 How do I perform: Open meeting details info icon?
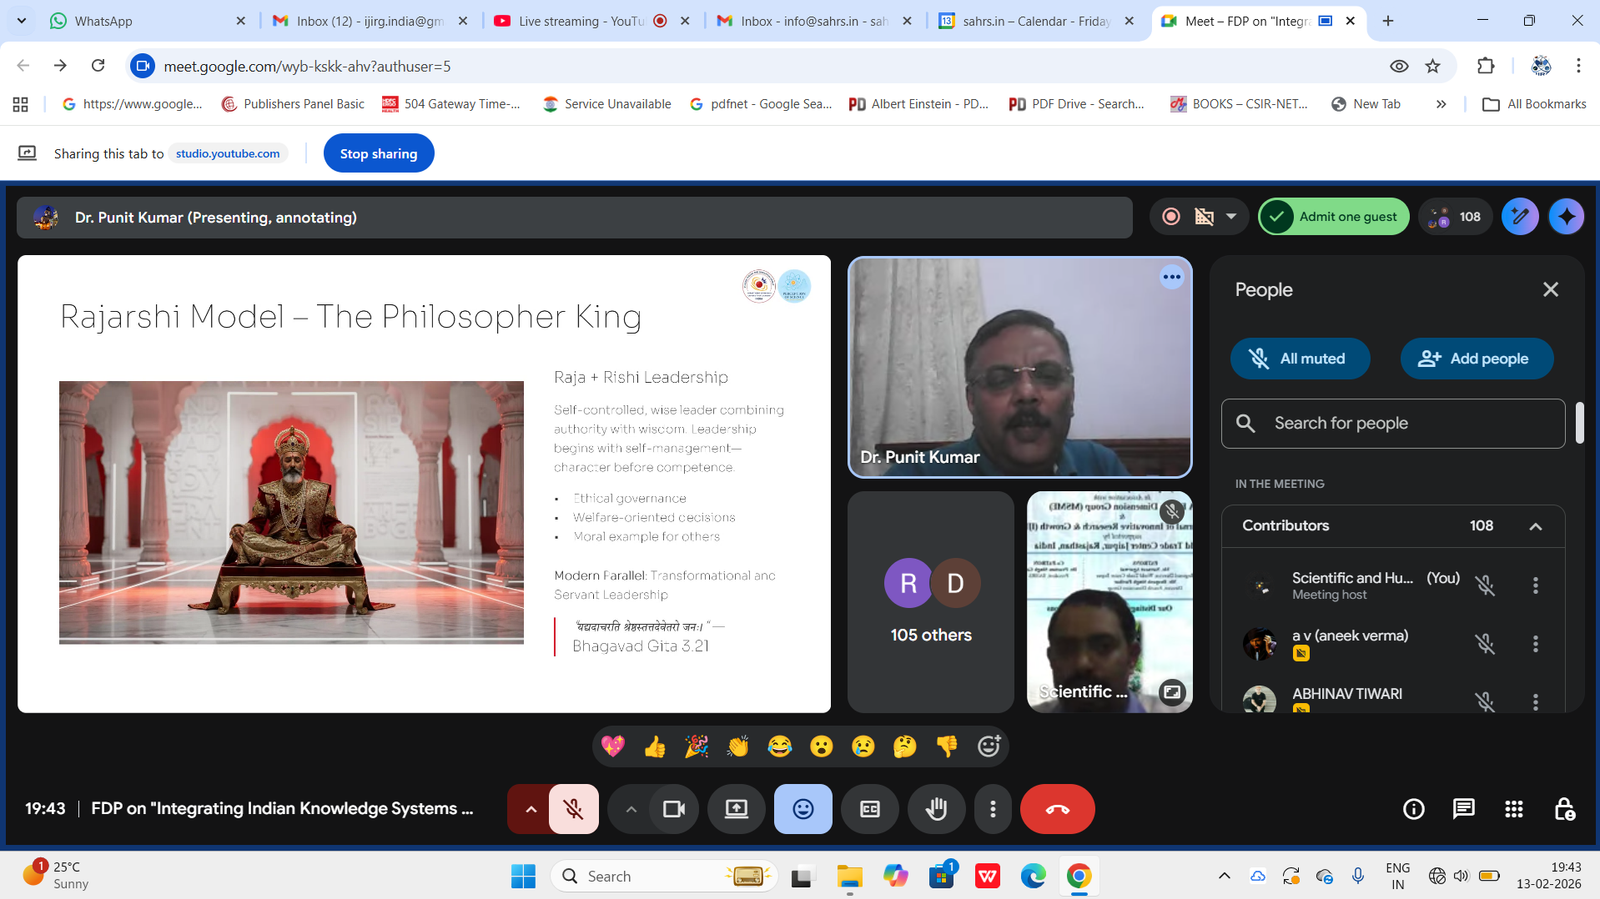point(1413,809)
